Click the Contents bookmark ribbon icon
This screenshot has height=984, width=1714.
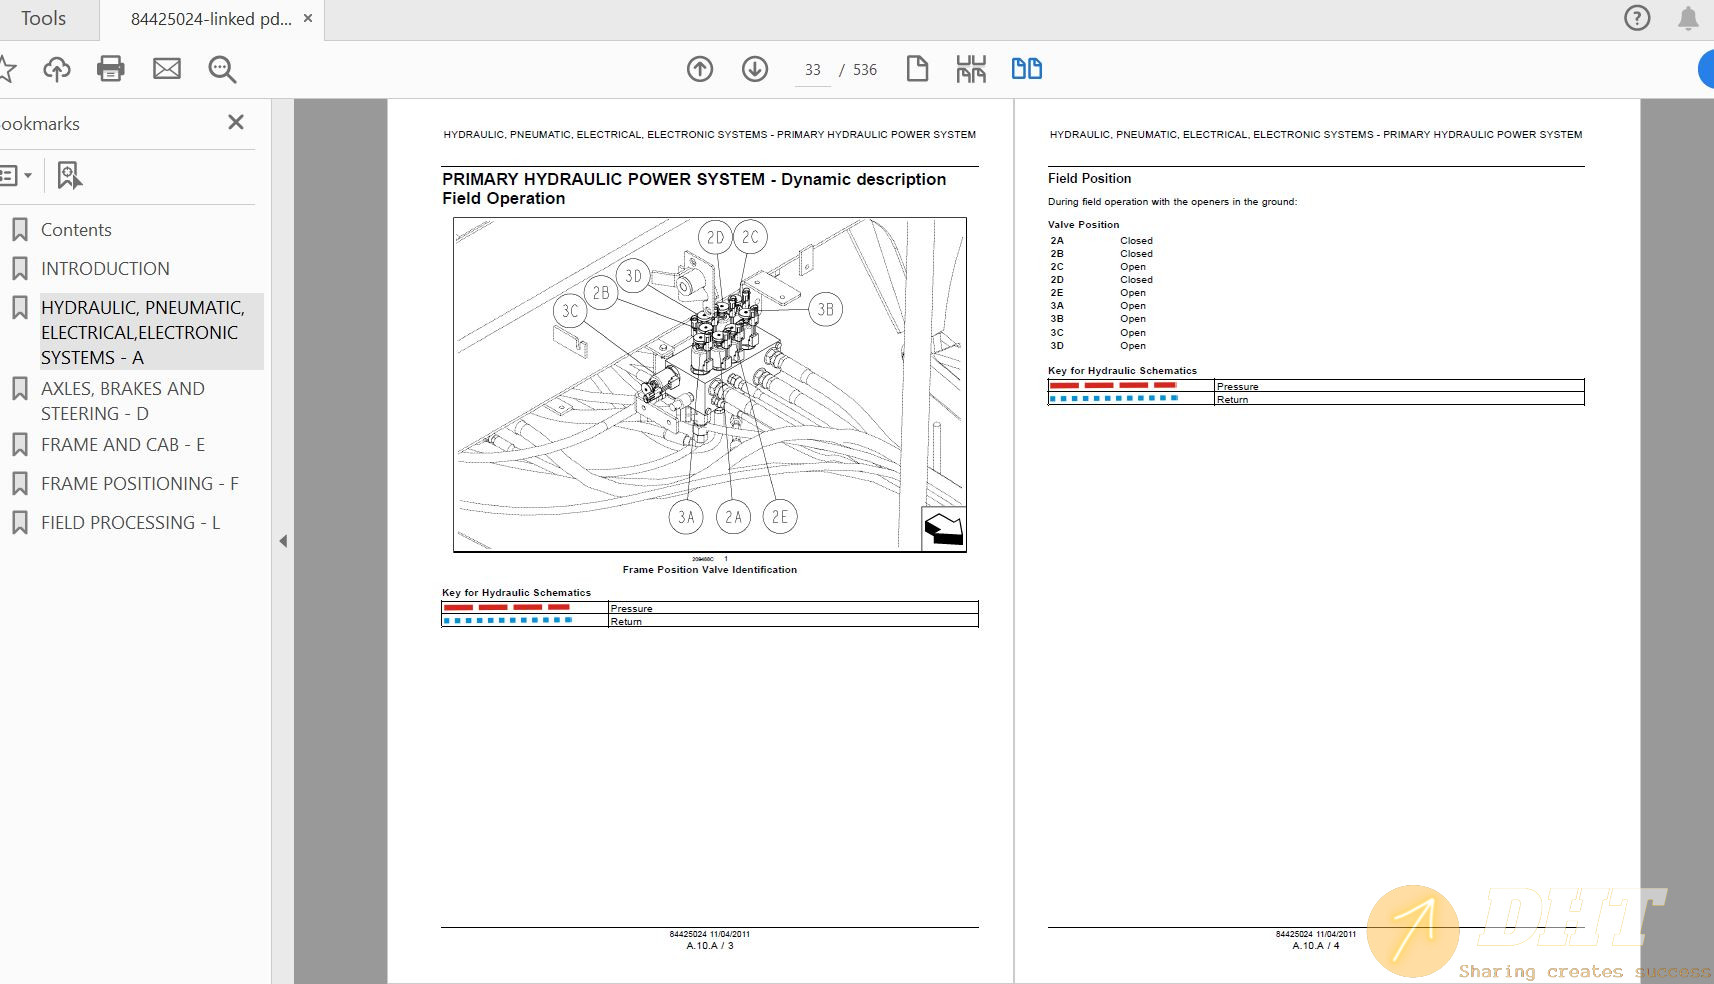pyautogui.click(x=20, y=230)
